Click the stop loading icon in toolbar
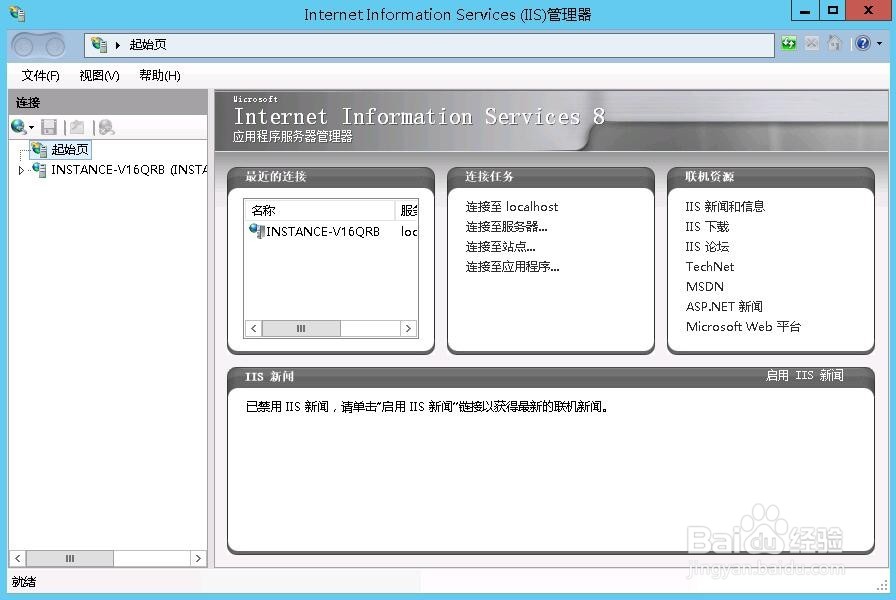This screenshot has width=896, height=600. click(x=811, y=43)
